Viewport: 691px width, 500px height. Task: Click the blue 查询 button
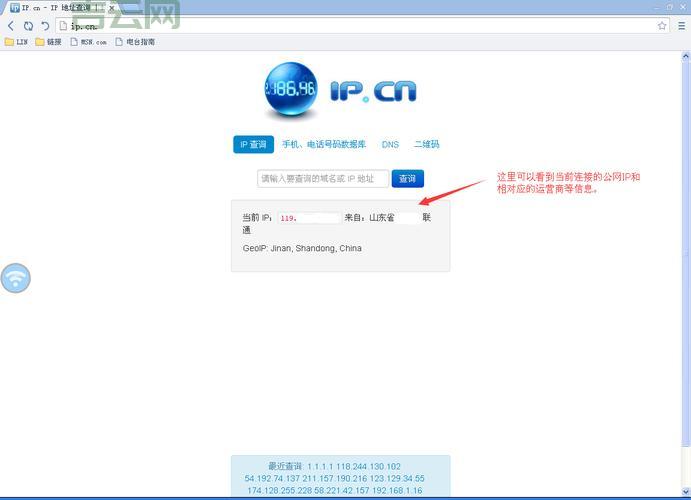click(x=408, y=178)
